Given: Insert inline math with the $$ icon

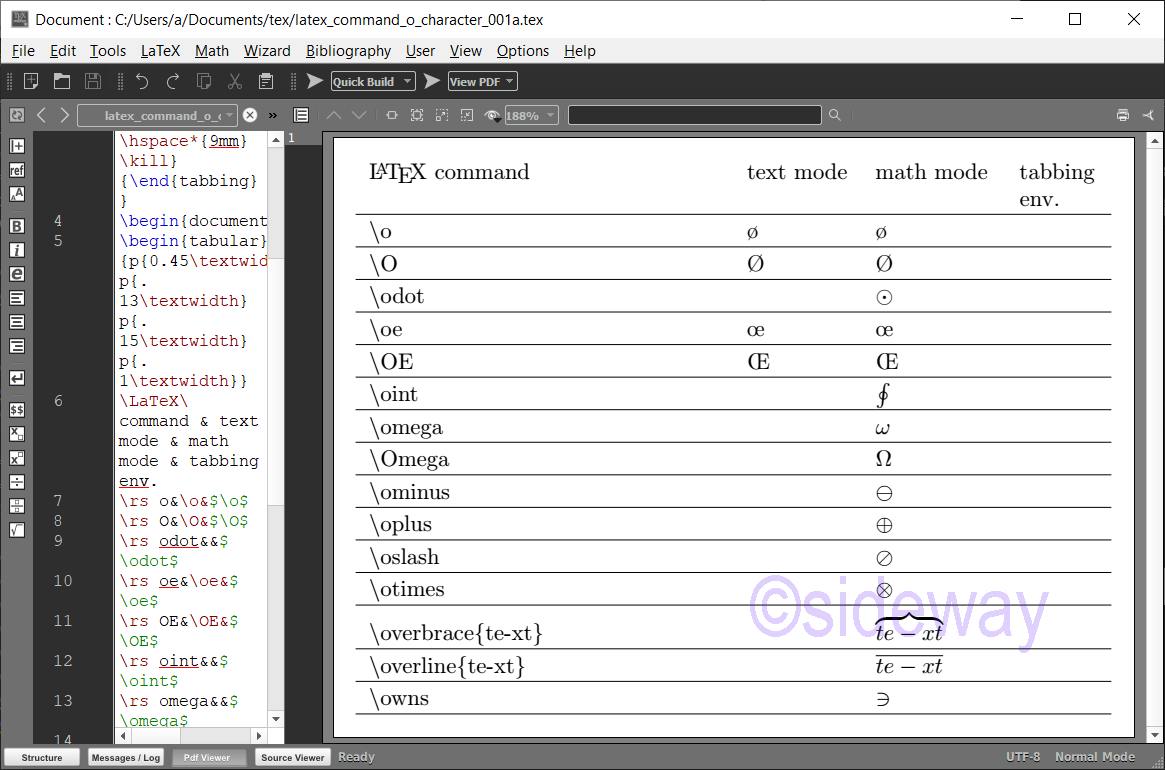Looking at the screenshot, I should 16,409.
